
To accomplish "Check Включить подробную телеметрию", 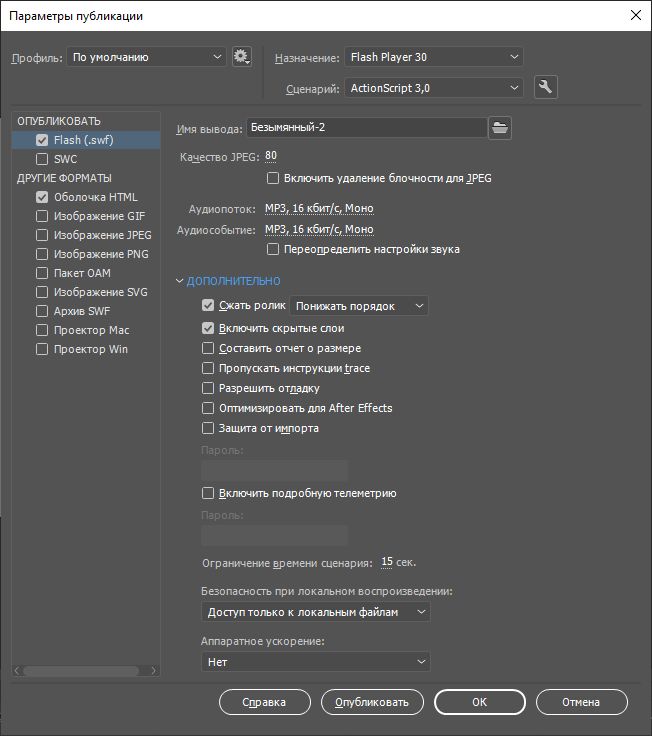I will (208, 493).
